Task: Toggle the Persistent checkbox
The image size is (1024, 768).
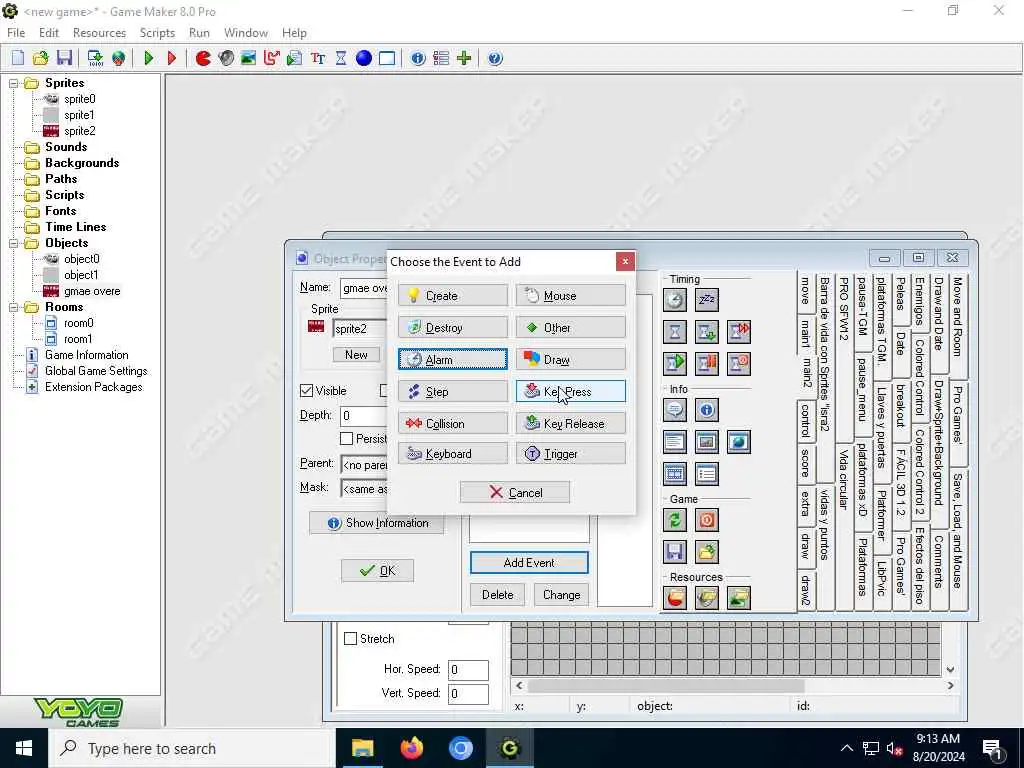Action: pyautogui.click(x=347, y=438)
